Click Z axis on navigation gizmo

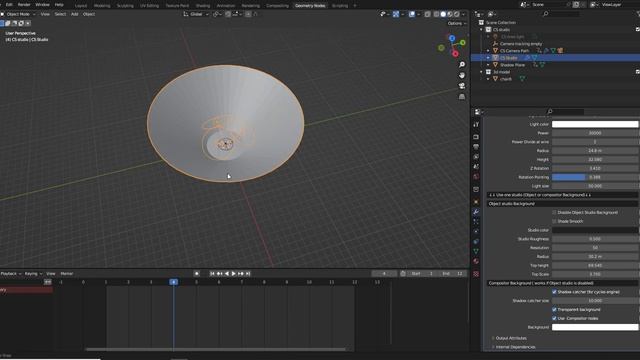452,38
